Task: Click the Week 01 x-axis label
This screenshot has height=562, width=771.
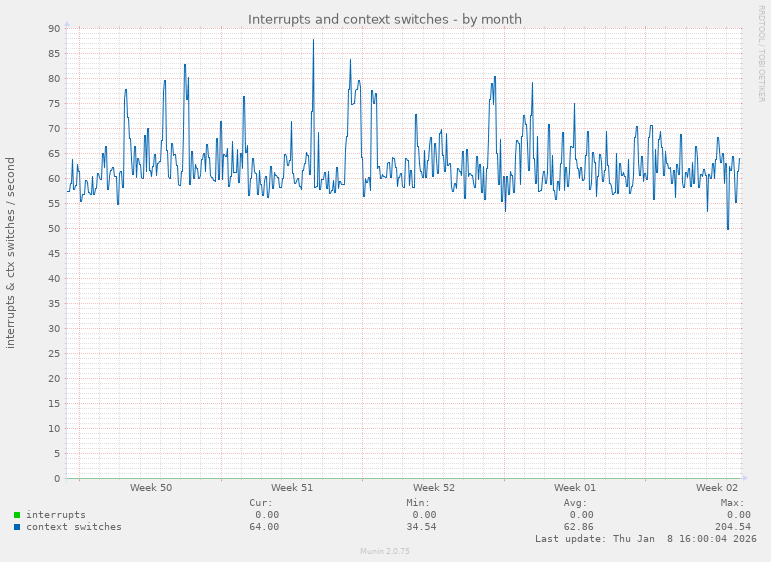Action: (575, 488)
